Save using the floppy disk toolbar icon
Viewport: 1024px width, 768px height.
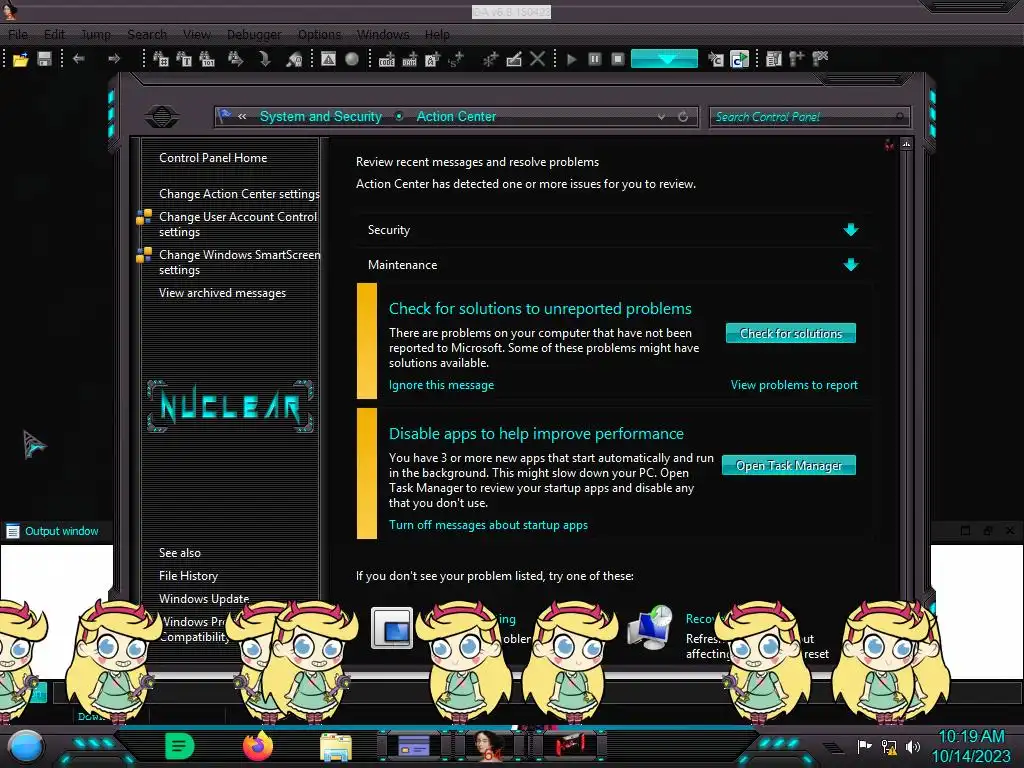44,59
